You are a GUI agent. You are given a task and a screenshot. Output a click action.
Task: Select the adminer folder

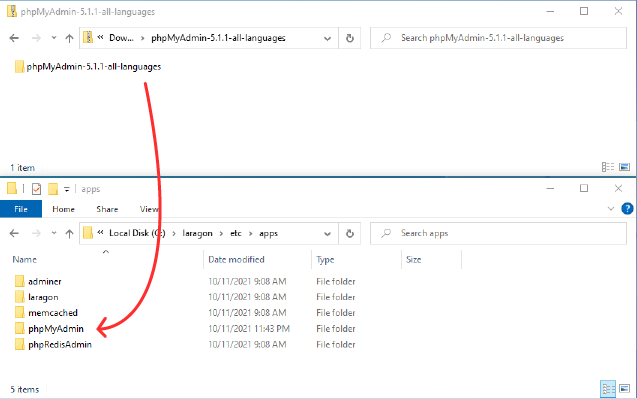45,282
